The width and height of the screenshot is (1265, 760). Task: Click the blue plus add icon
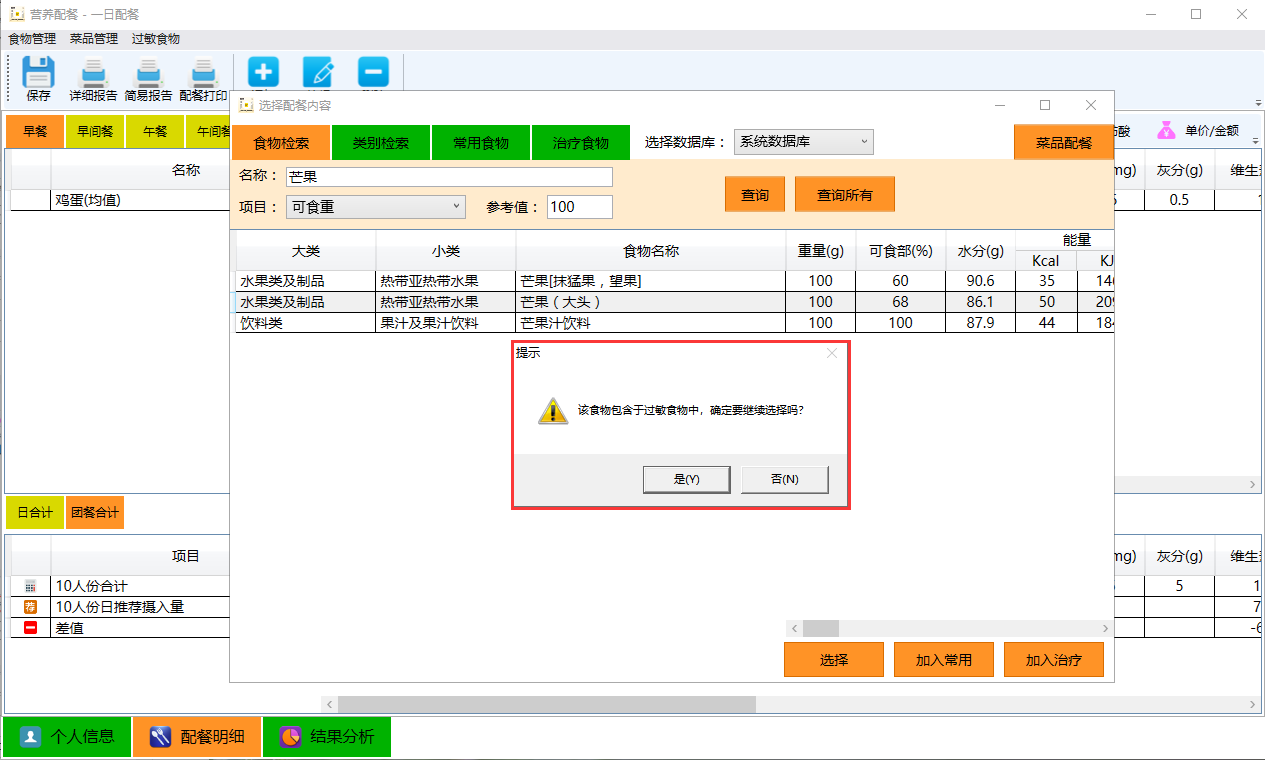(264, 72)
